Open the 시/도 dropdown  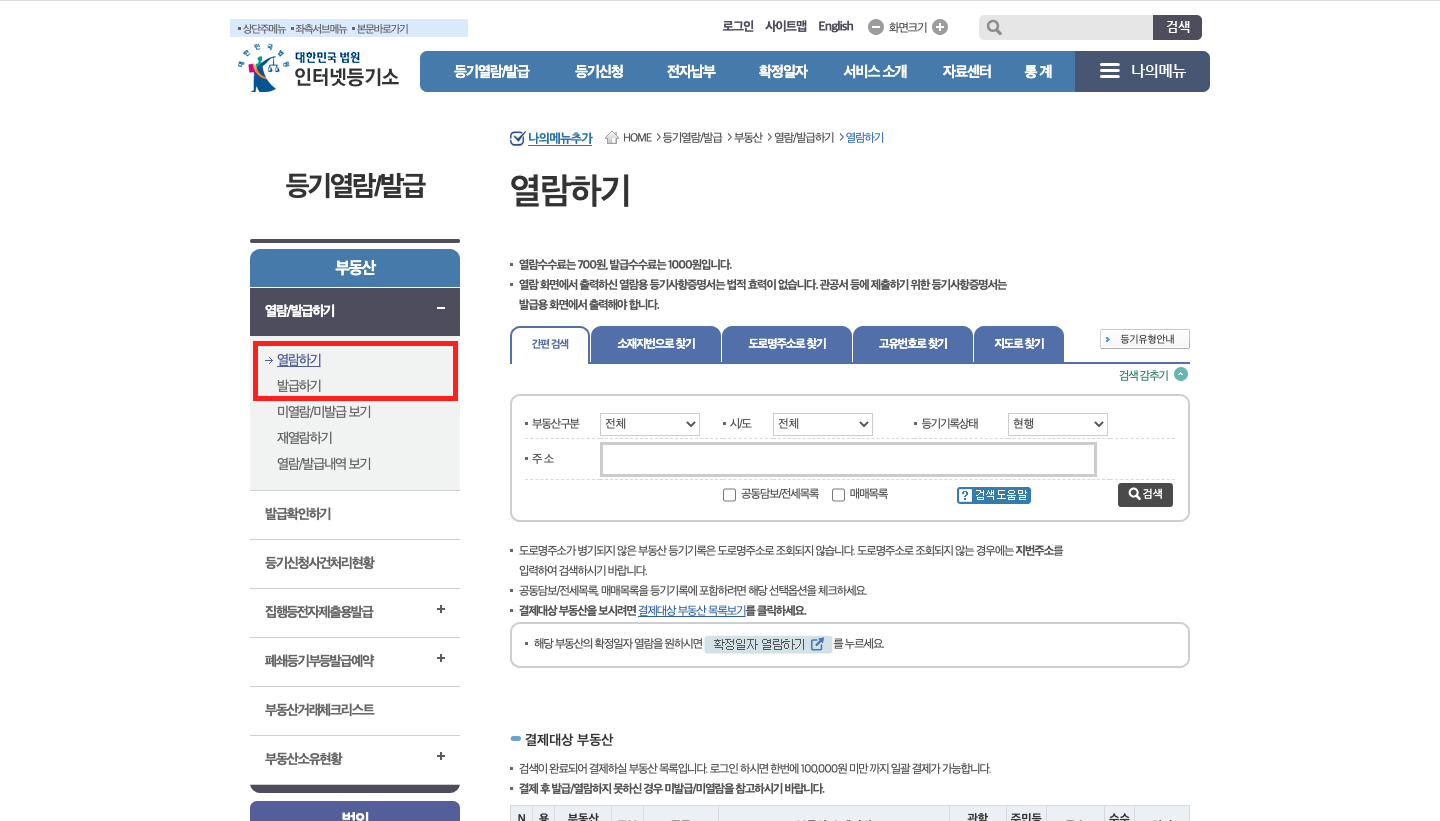click(x=822, y=424)
